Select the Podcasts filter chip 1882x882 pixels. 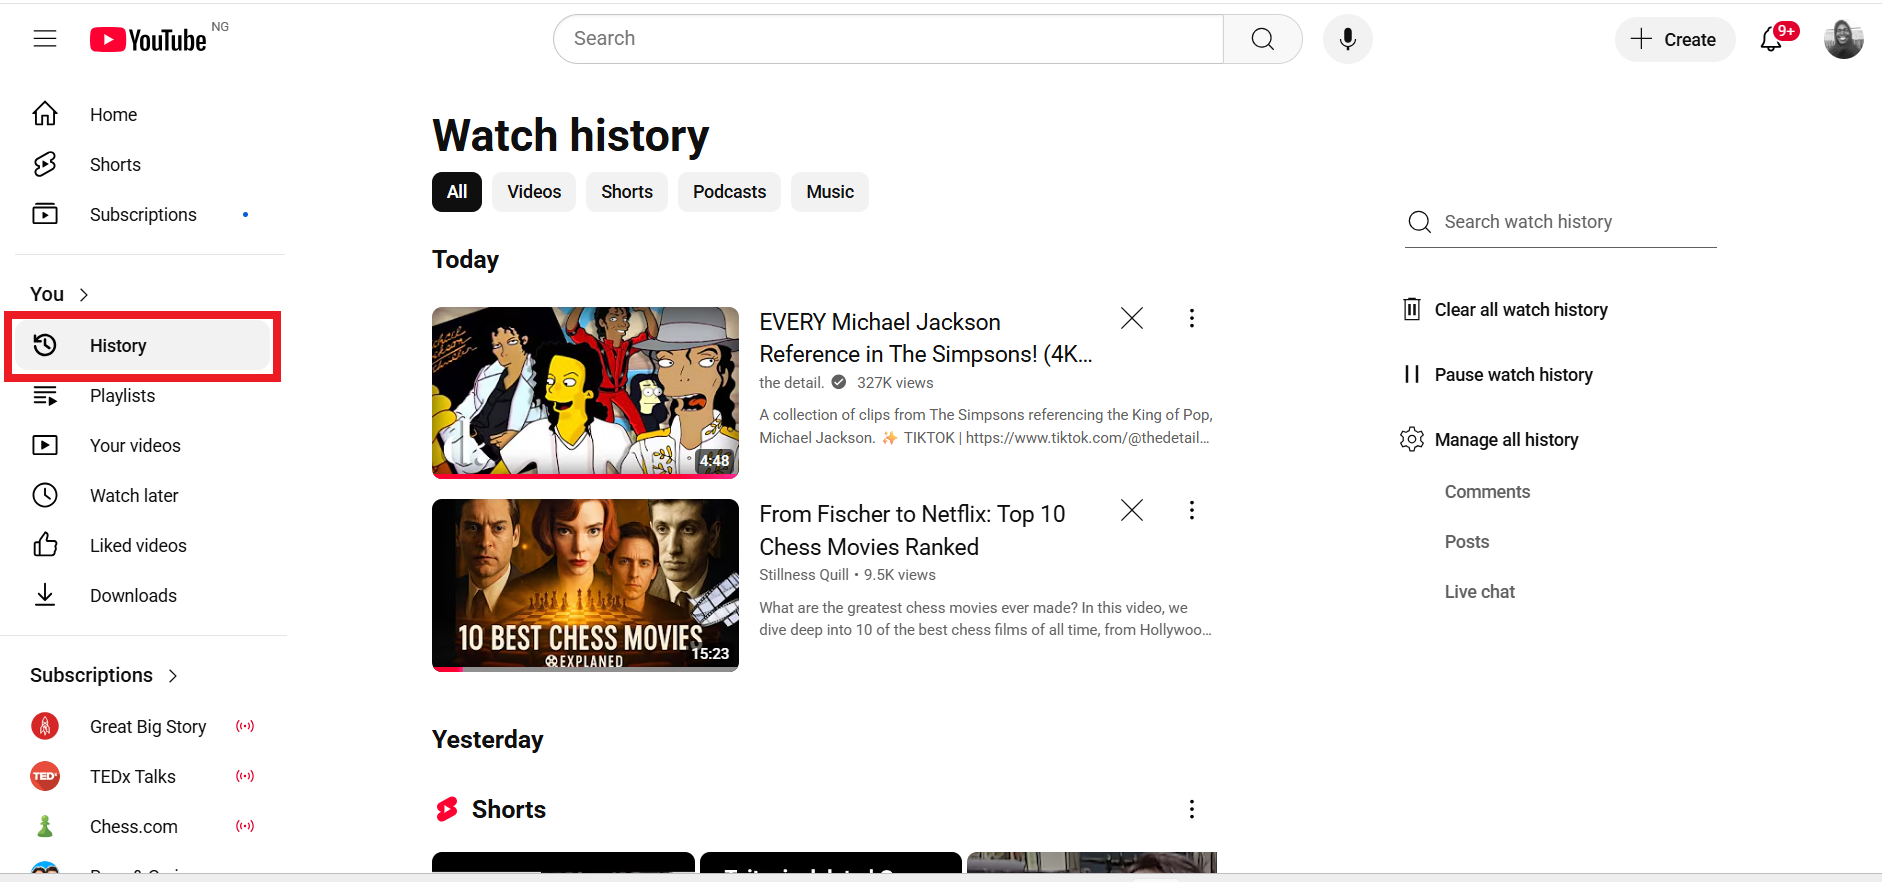[x=730, y=192]
